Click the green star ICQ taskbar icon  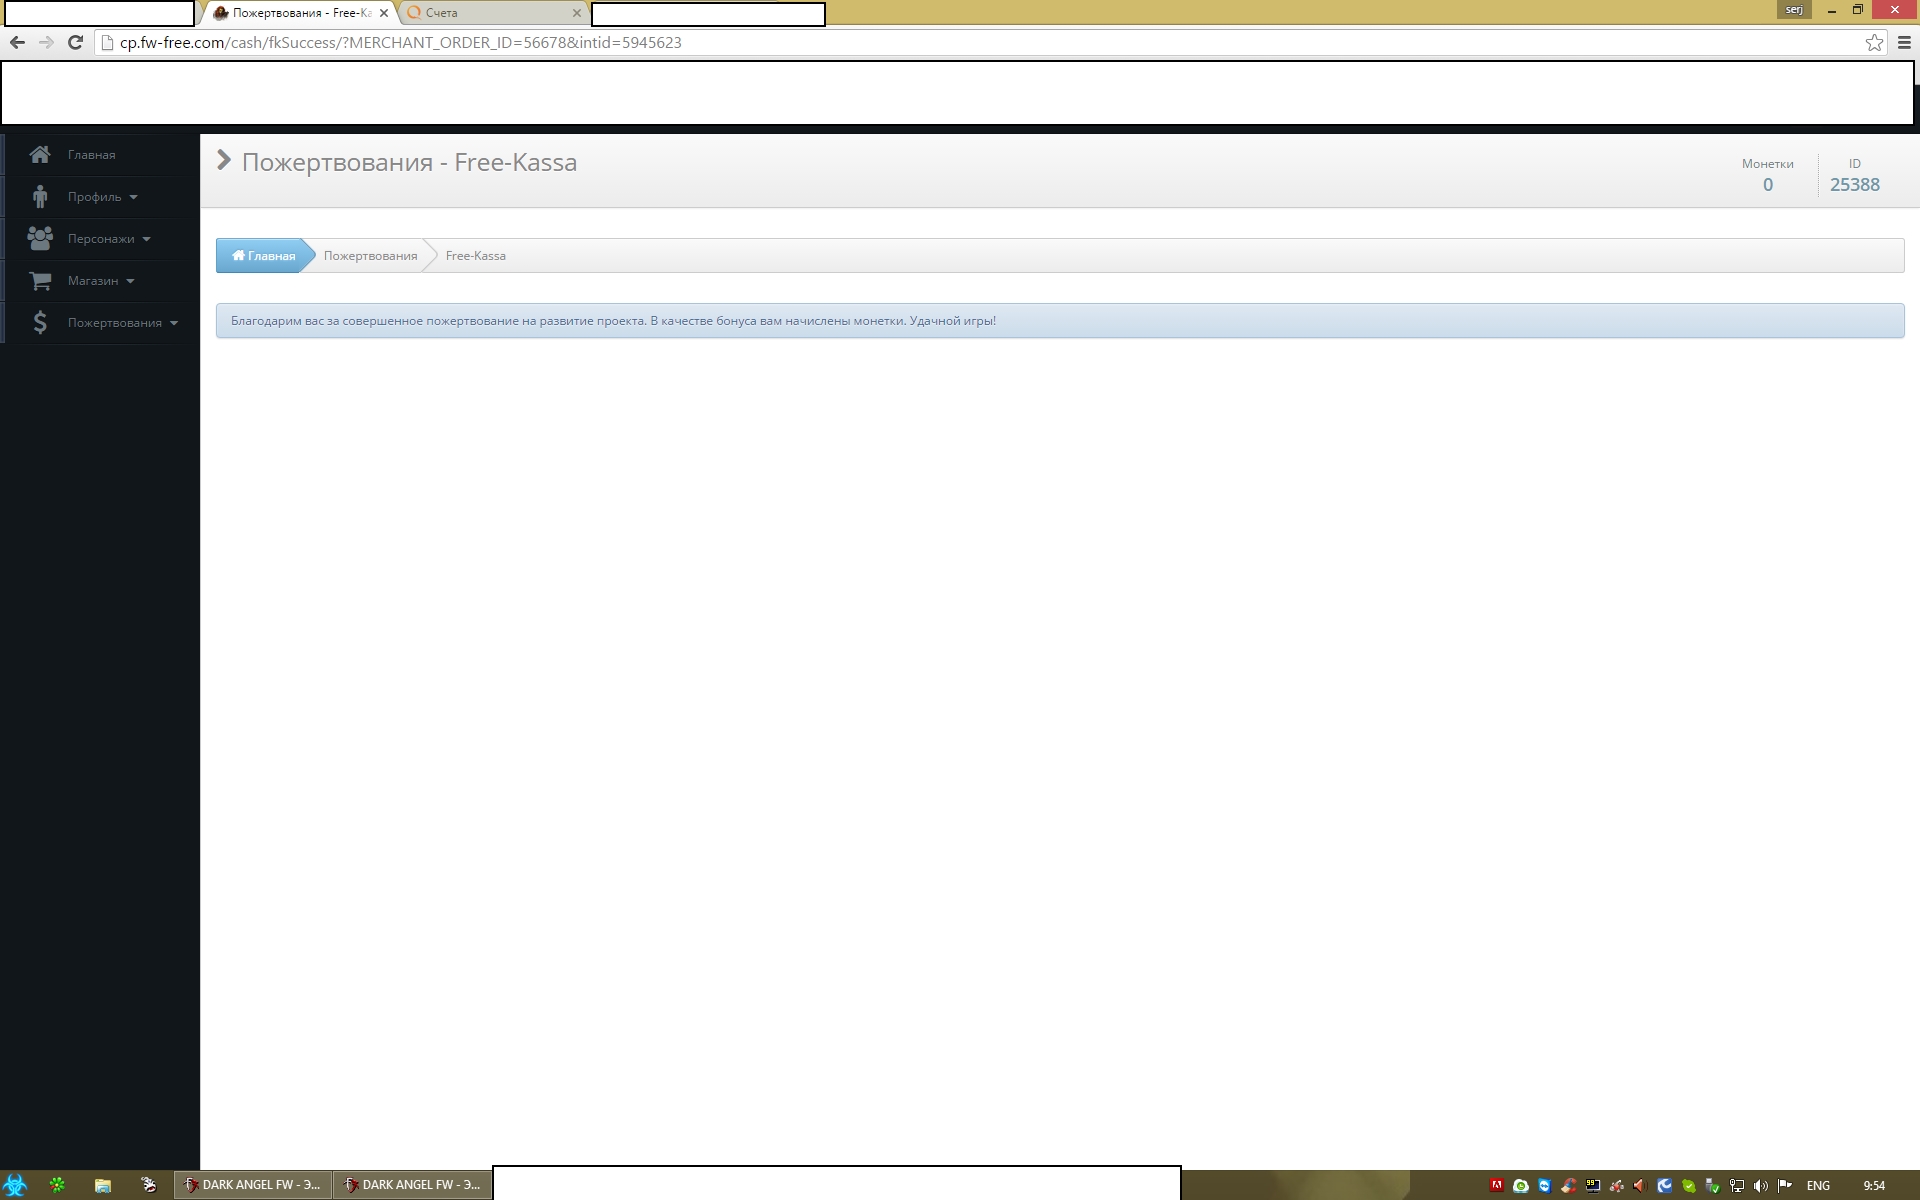point(57,1185)
